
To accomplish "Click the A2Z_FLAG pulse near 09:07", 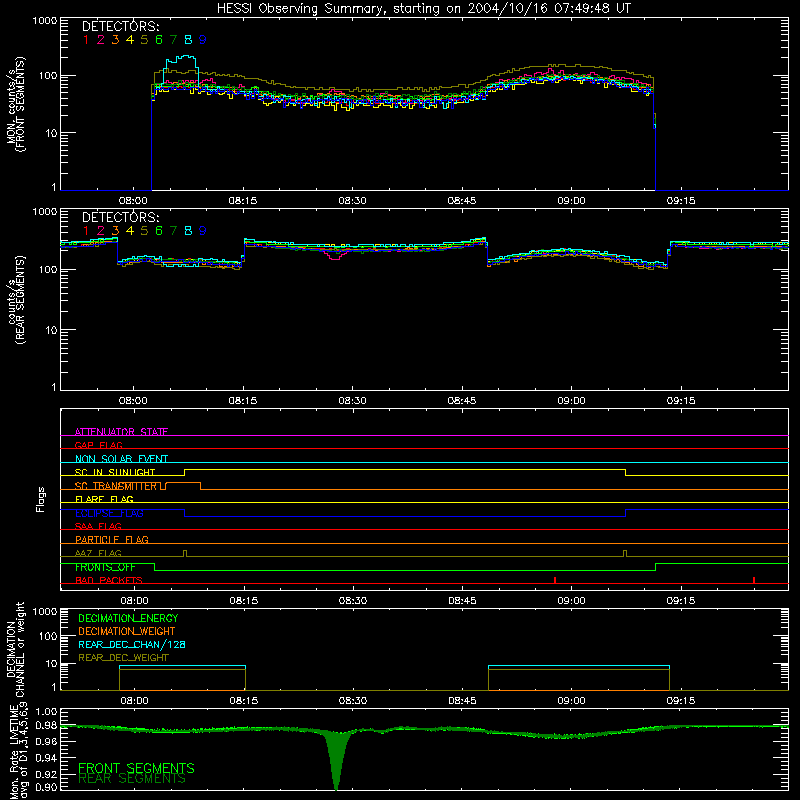I will click(x=625, y=553).
